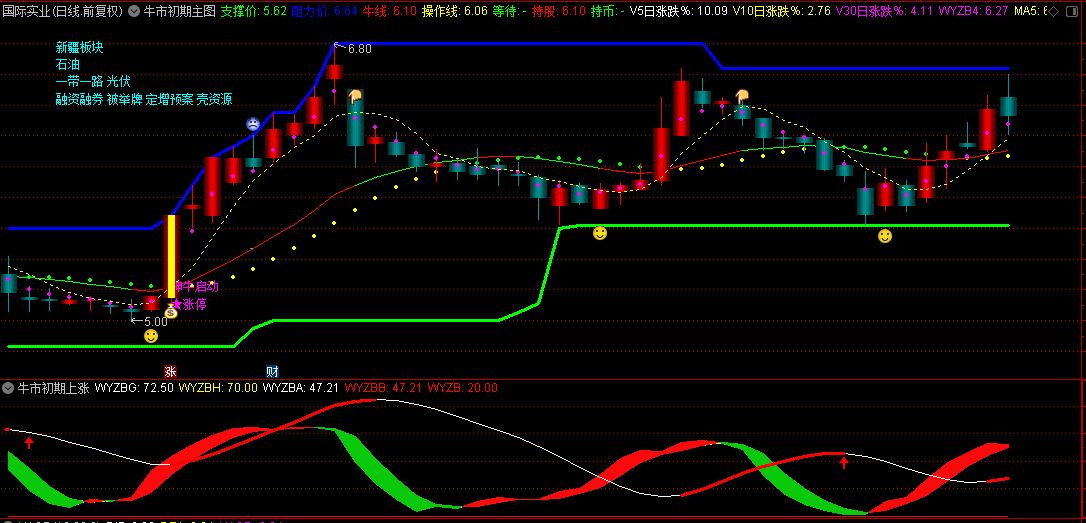Click the V5日涨跌%: 10.09 value
The height and width of the screenshot is (523, 1086).
coord(679,11)
